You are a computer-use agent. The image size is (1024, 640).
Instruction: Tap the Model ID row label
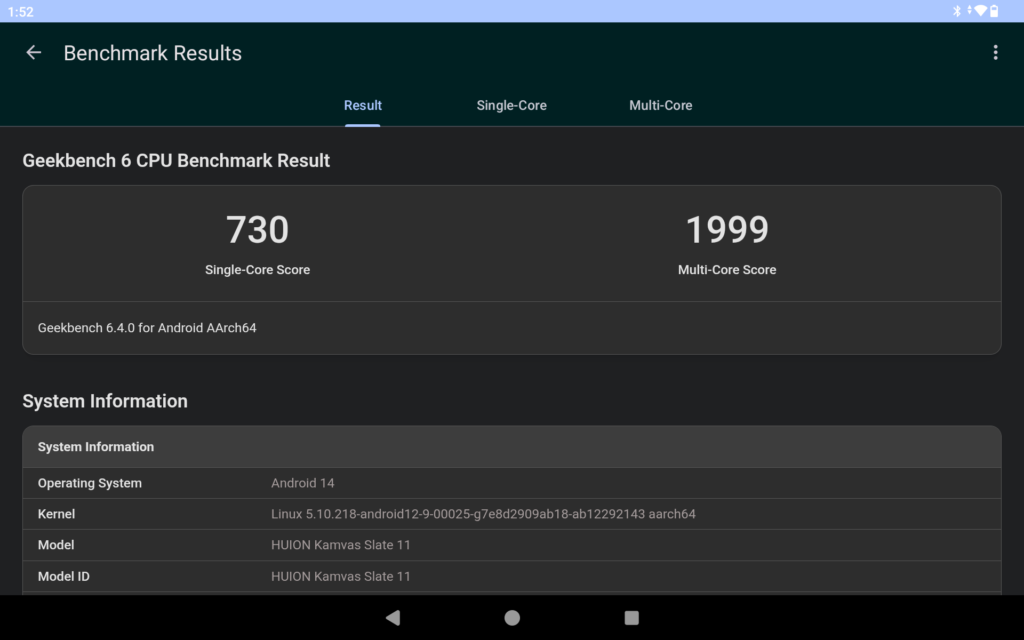click(63, 576)
